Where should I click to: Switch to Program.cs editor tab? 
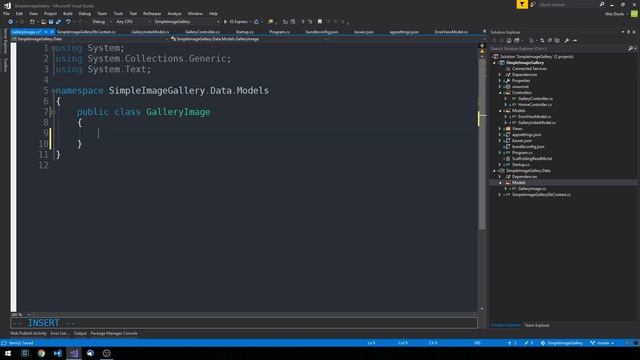(x=280, y=32)
